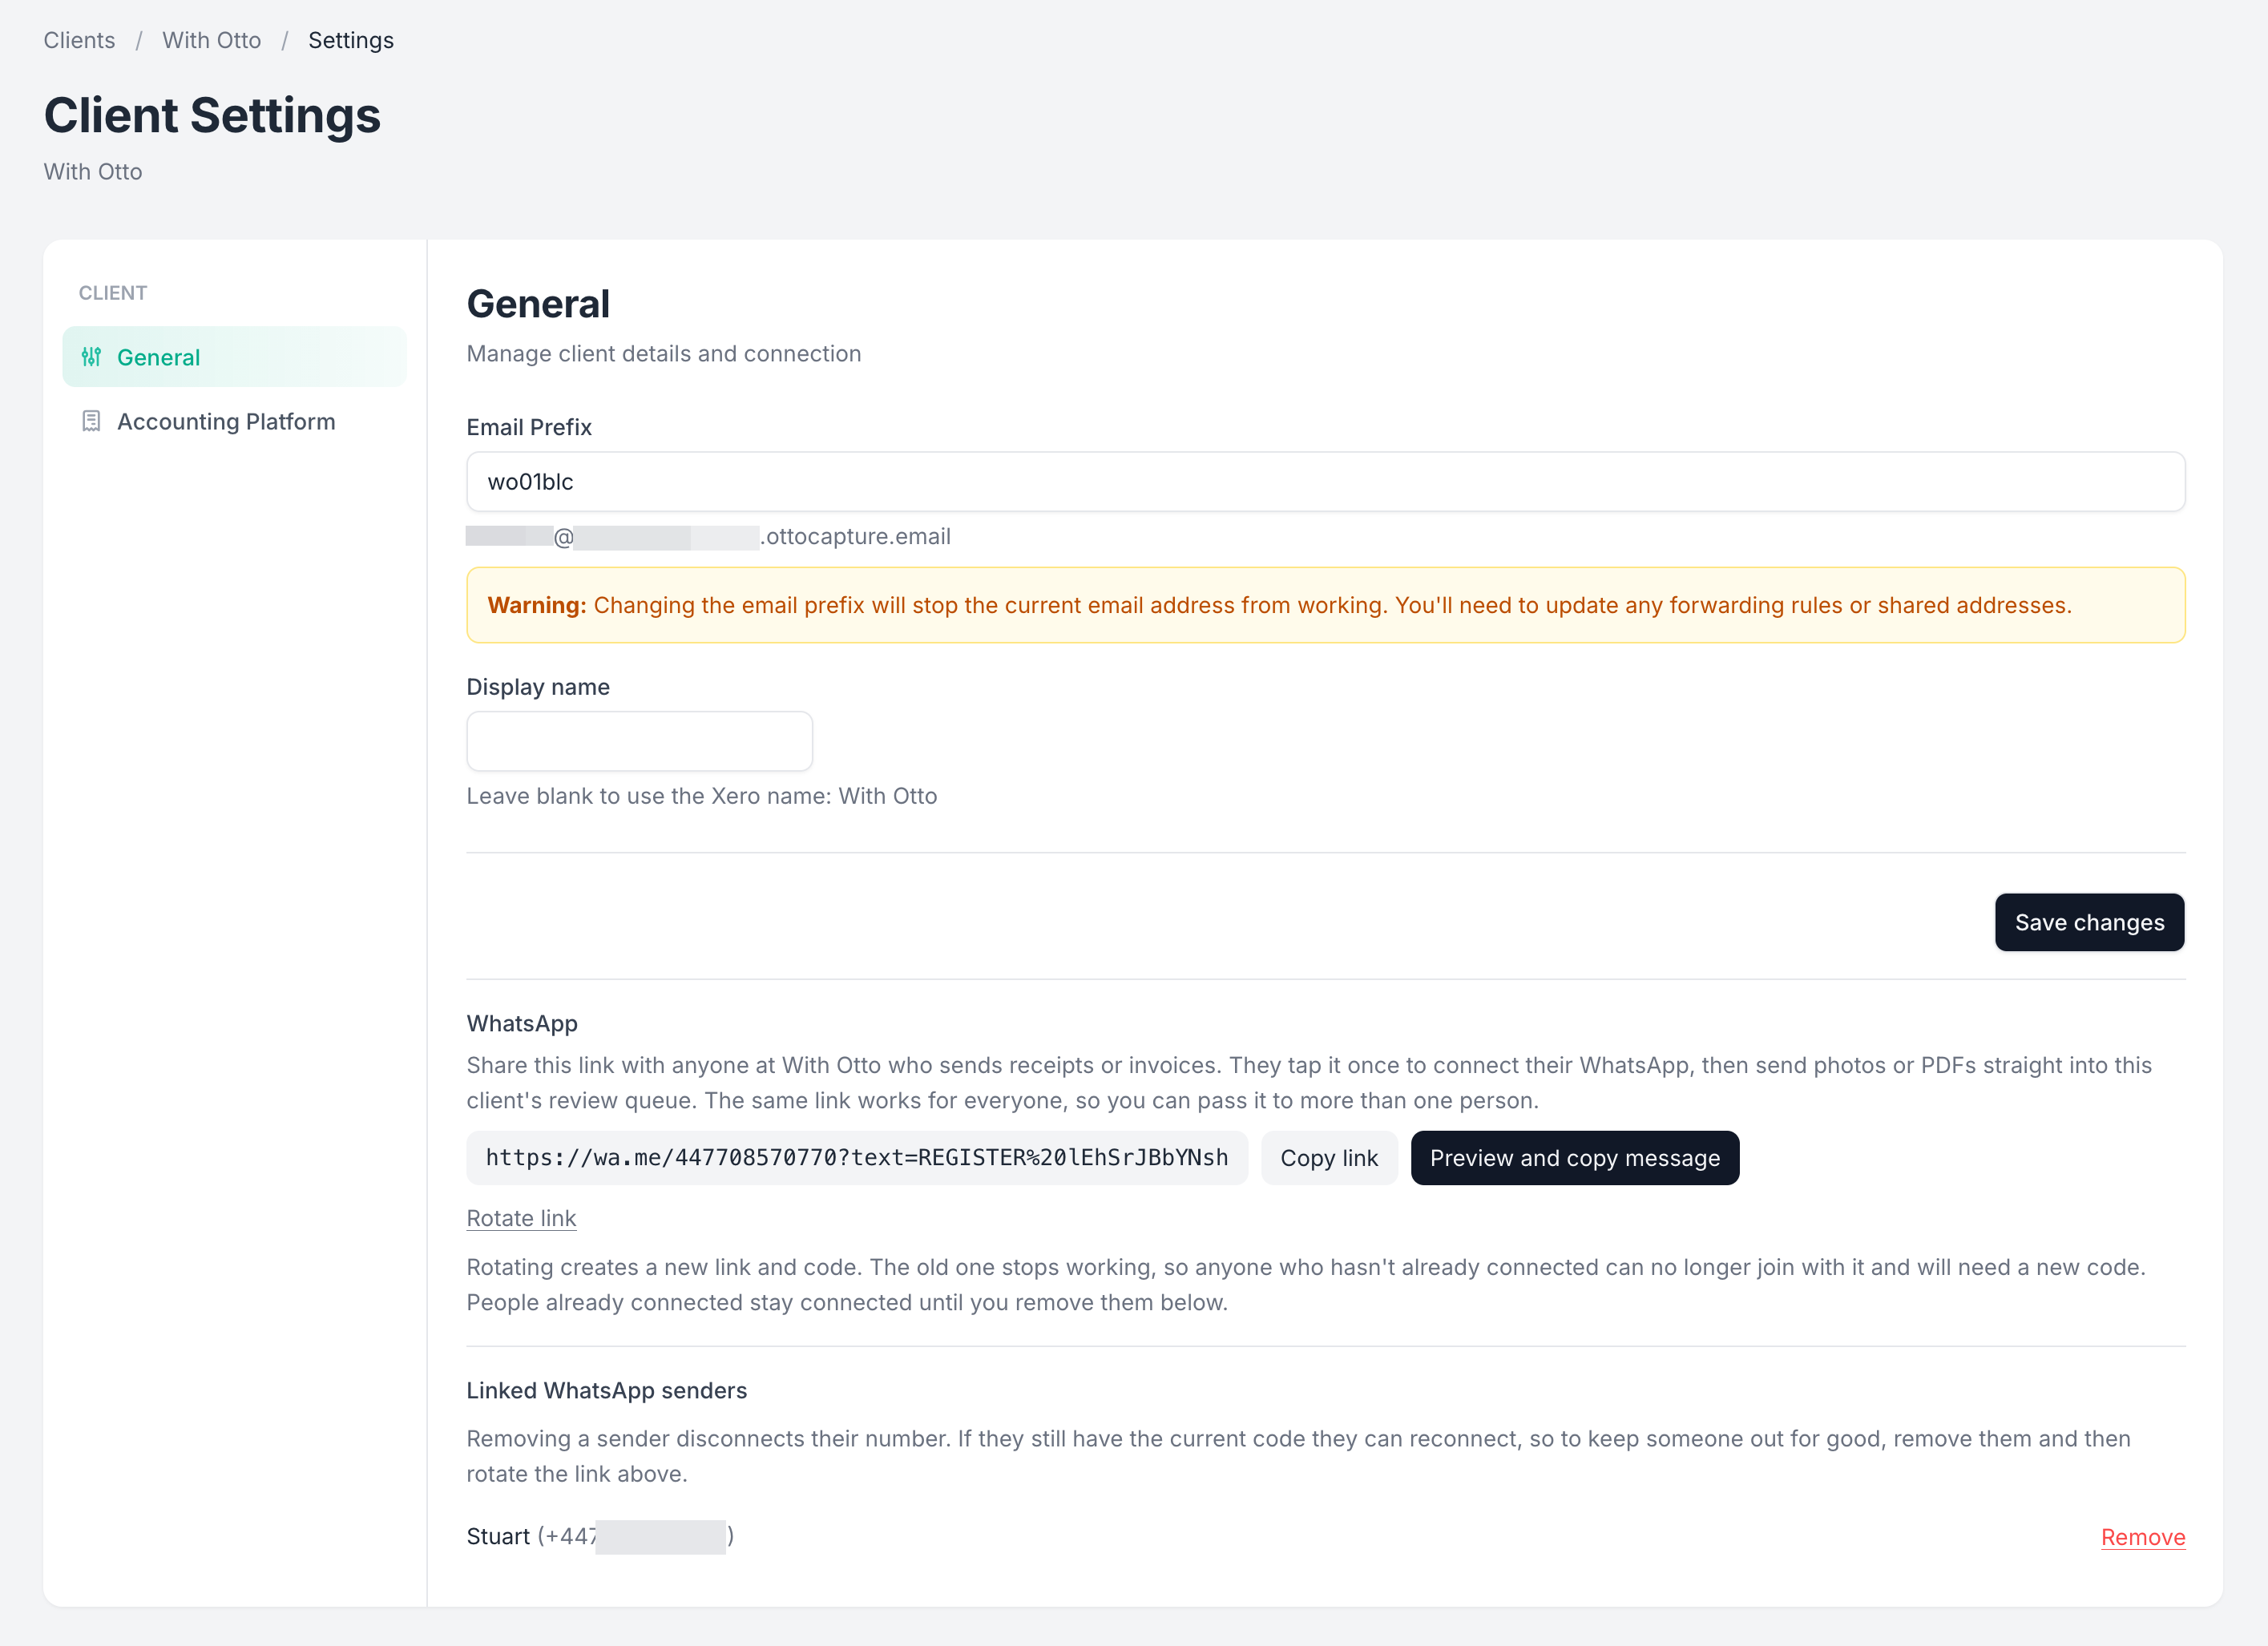Click the General sliders icon in sidebar
2268x1646 pixels.
click(91, 357)
